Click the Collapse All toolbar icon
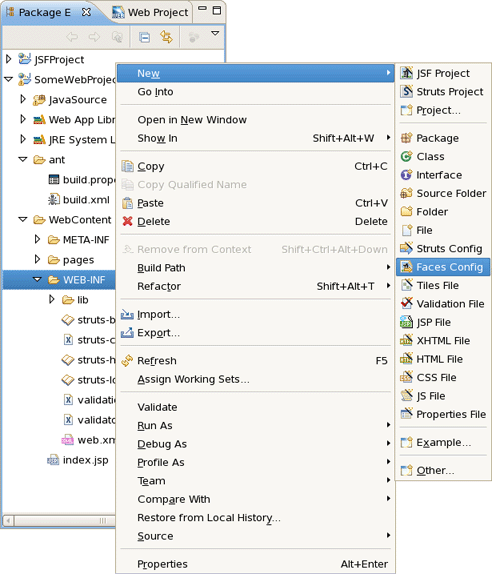This screenshot has height=574, width=492. (144, 37)
